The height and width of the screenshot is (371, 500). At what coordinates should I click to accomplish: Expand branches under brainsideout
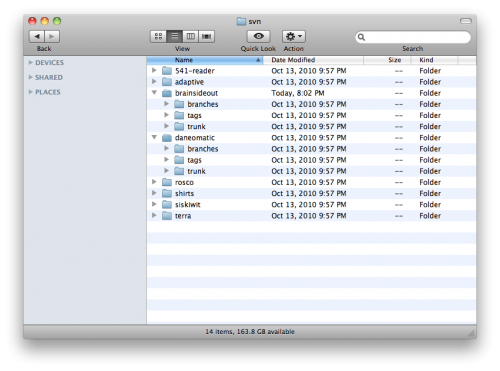pos(166,104)
